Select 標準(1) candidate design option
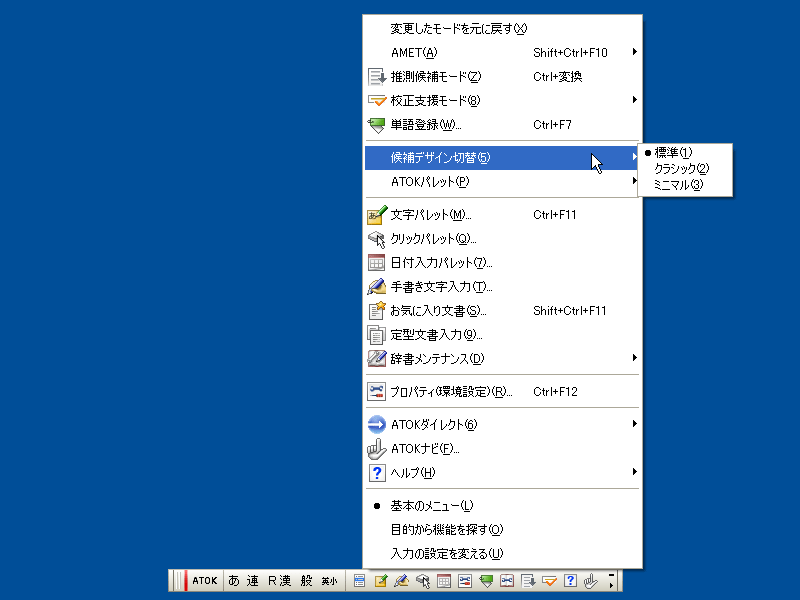The height and width of the screenshot is (600, 800). (x=685, y=153)
